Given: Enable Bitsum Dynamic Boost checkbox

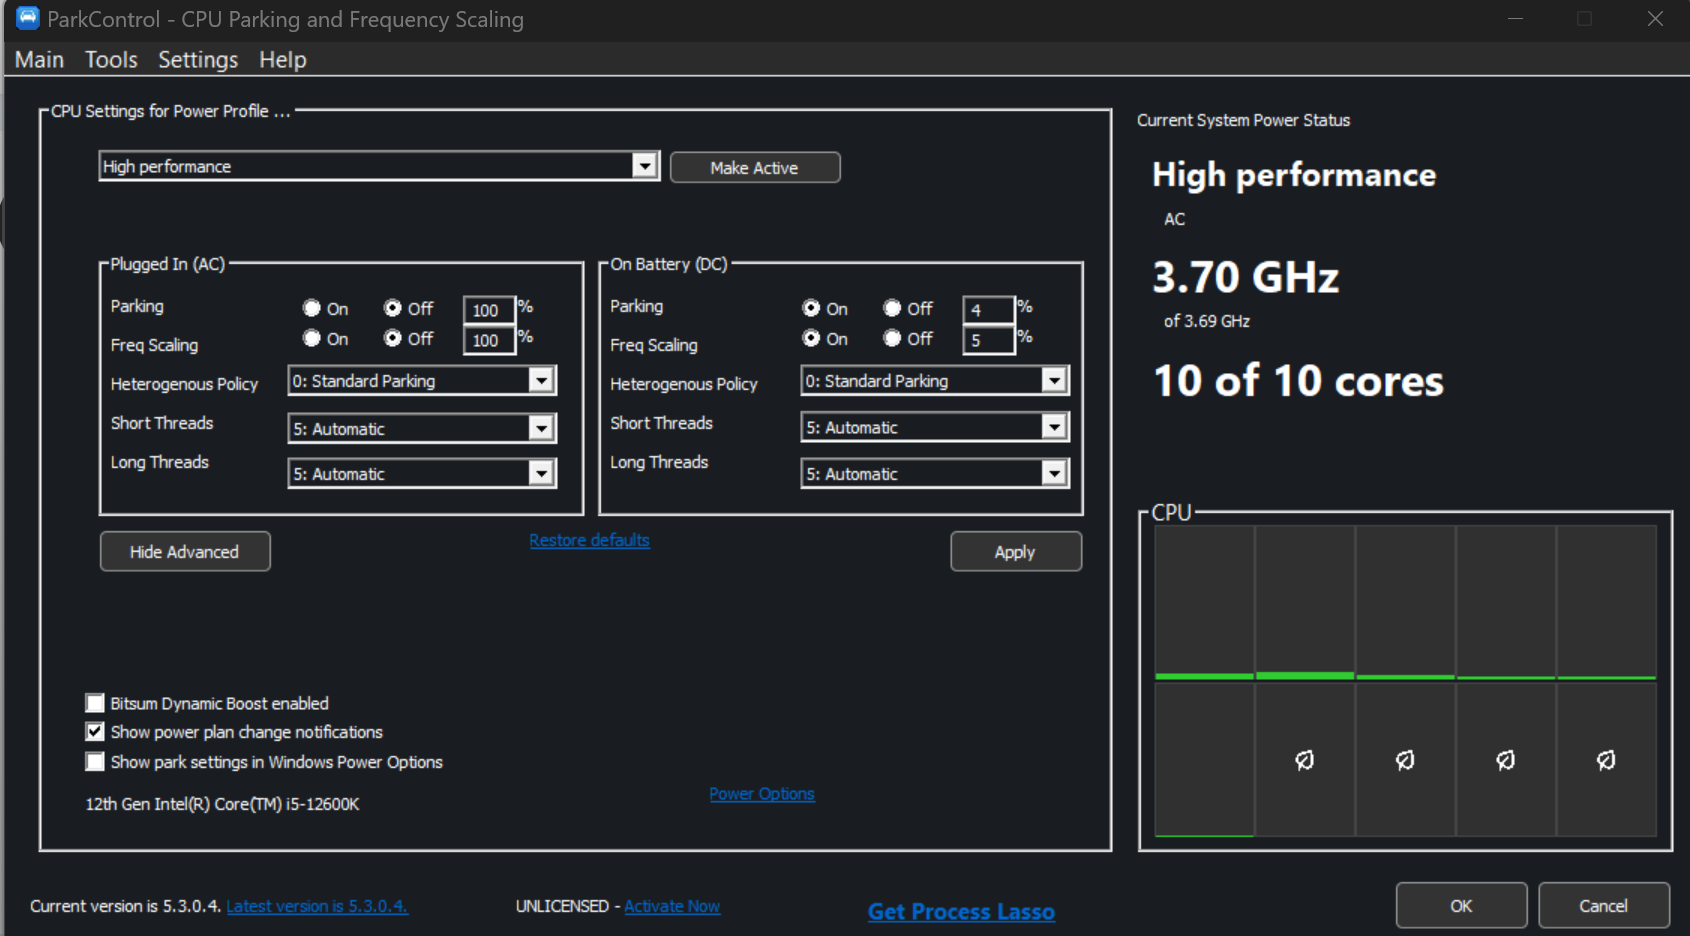Looking at the screenshot, I should click(95, 703).
